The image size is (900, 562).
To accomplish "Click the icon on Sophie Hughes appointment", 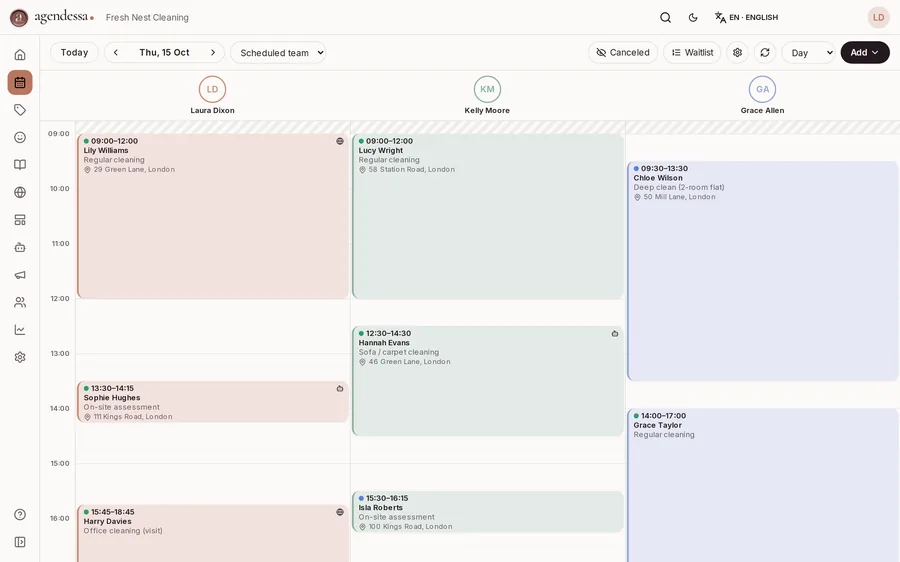I will [x=340, y=389].
